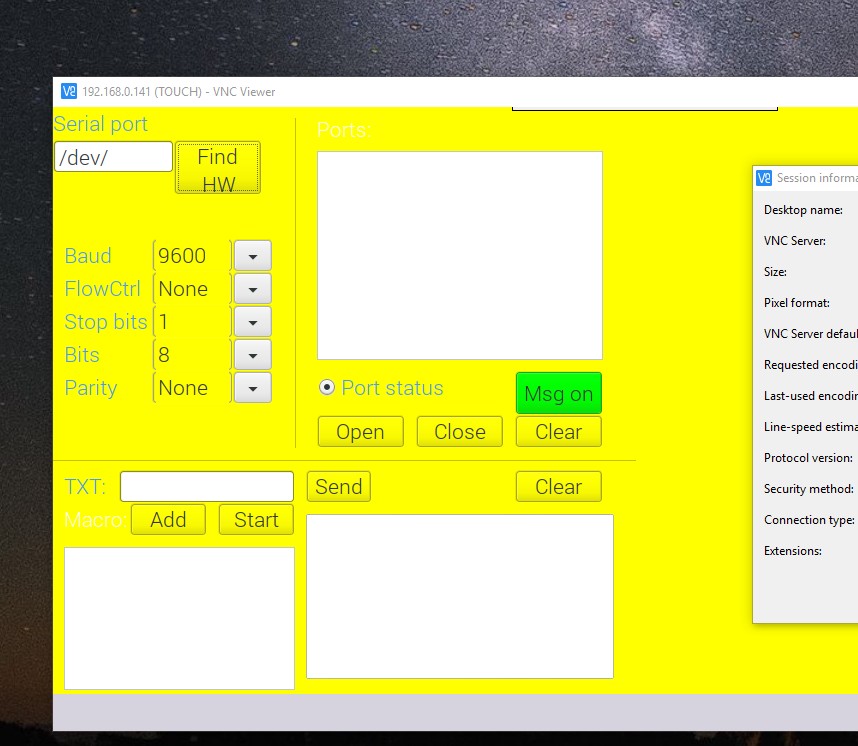
Task: Click the /dev/ serial port input field
Action: point(113,157)
